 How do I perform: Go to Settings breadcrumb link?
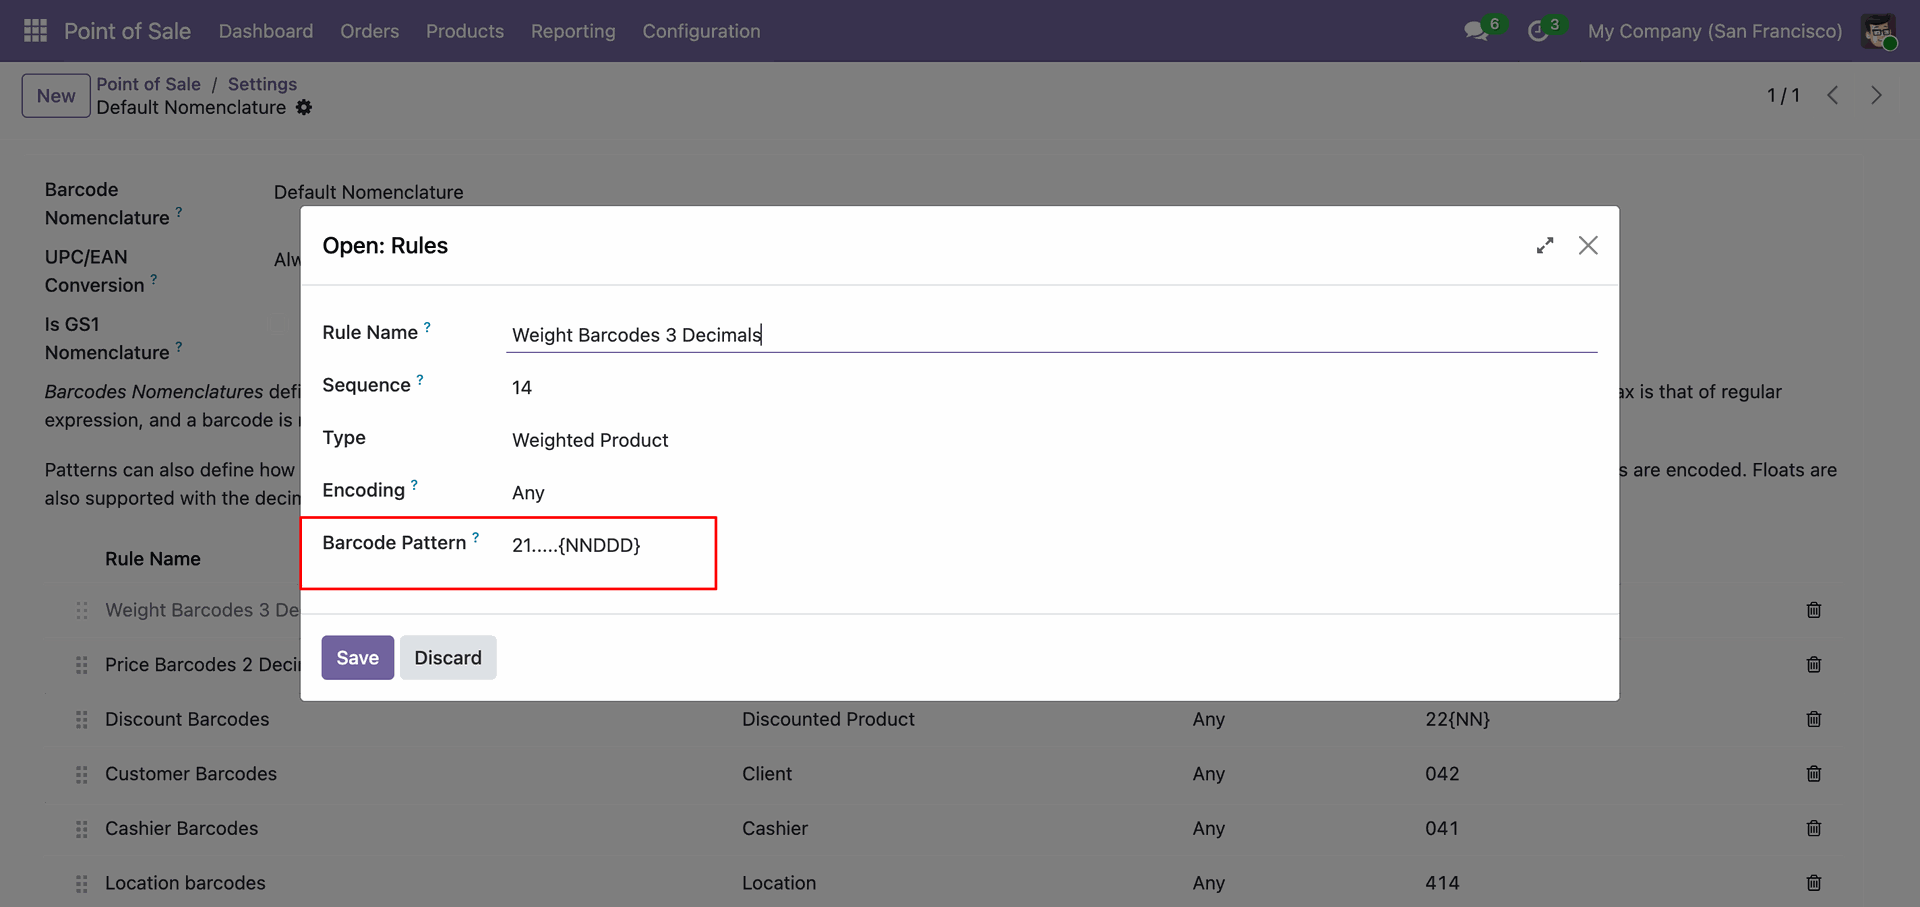pos(262,84)
